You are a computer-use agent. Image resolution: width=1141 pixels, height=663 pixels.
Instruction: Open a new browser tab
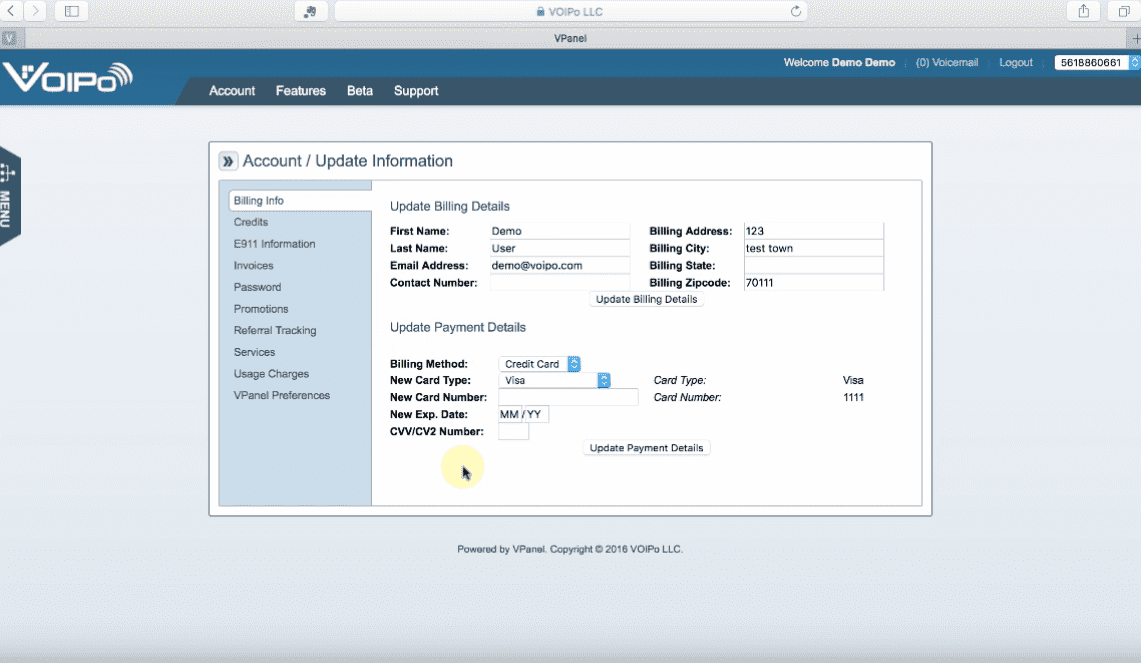(x=1135, y=38)
